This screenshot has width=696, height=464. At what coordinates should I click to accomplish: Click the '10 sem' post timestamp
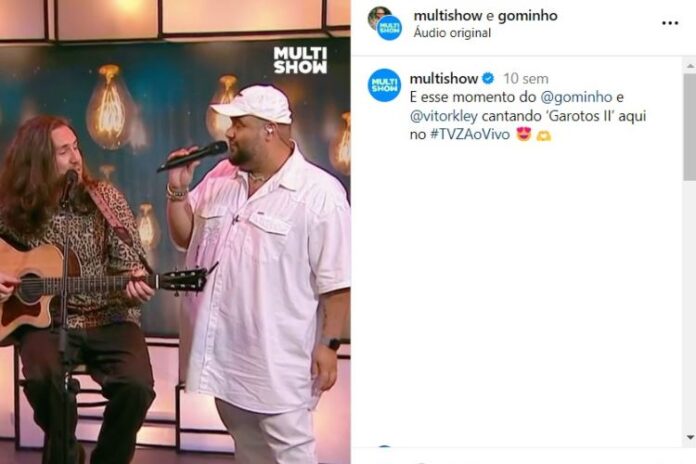pos(526,79)
